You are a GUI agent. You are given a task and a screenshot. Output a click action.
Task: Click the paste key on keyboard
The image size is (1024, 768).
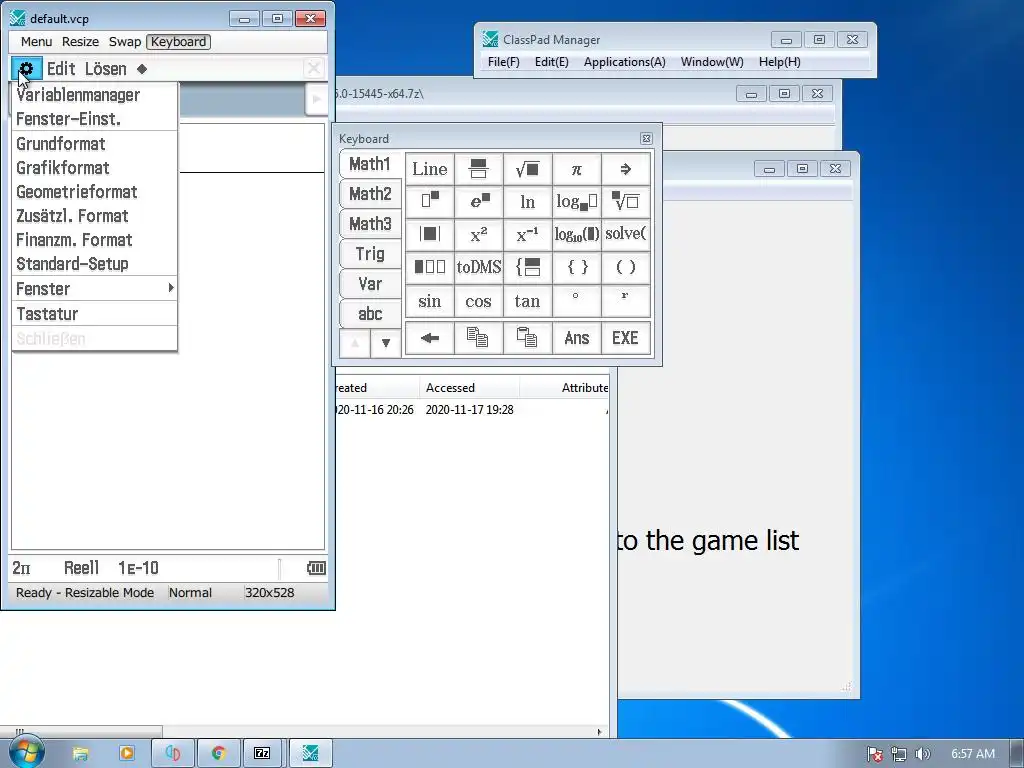528,338
